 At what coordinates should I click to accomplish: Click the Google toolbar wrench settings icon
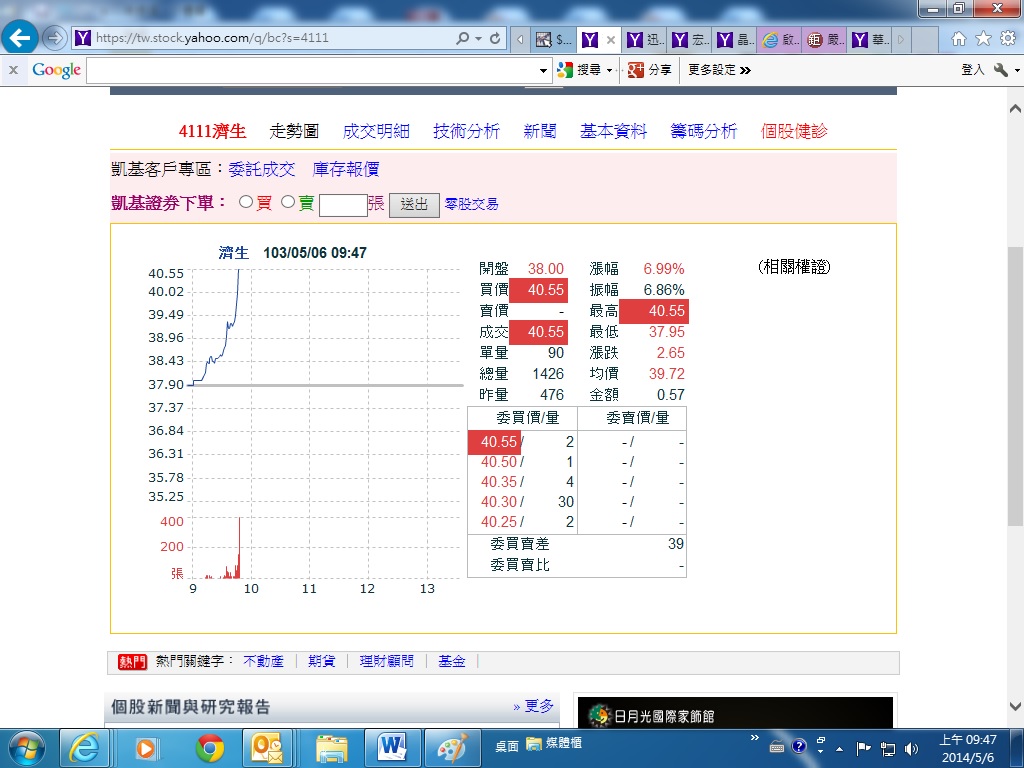click(x=1001, y=70)
